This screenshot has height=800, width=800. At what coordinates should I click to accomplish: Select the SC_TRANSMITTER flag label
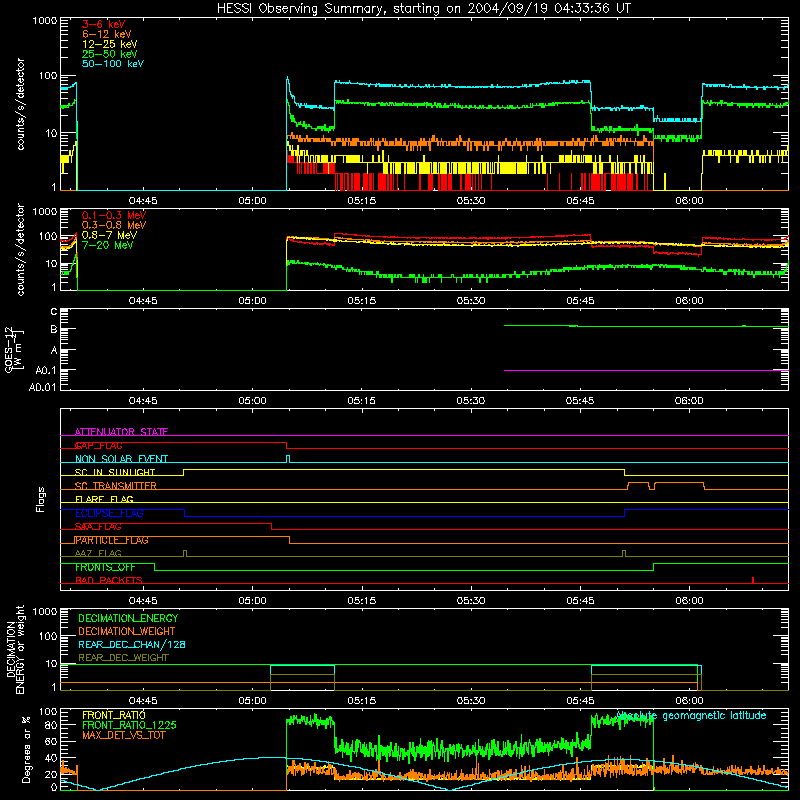pos(116,486)
